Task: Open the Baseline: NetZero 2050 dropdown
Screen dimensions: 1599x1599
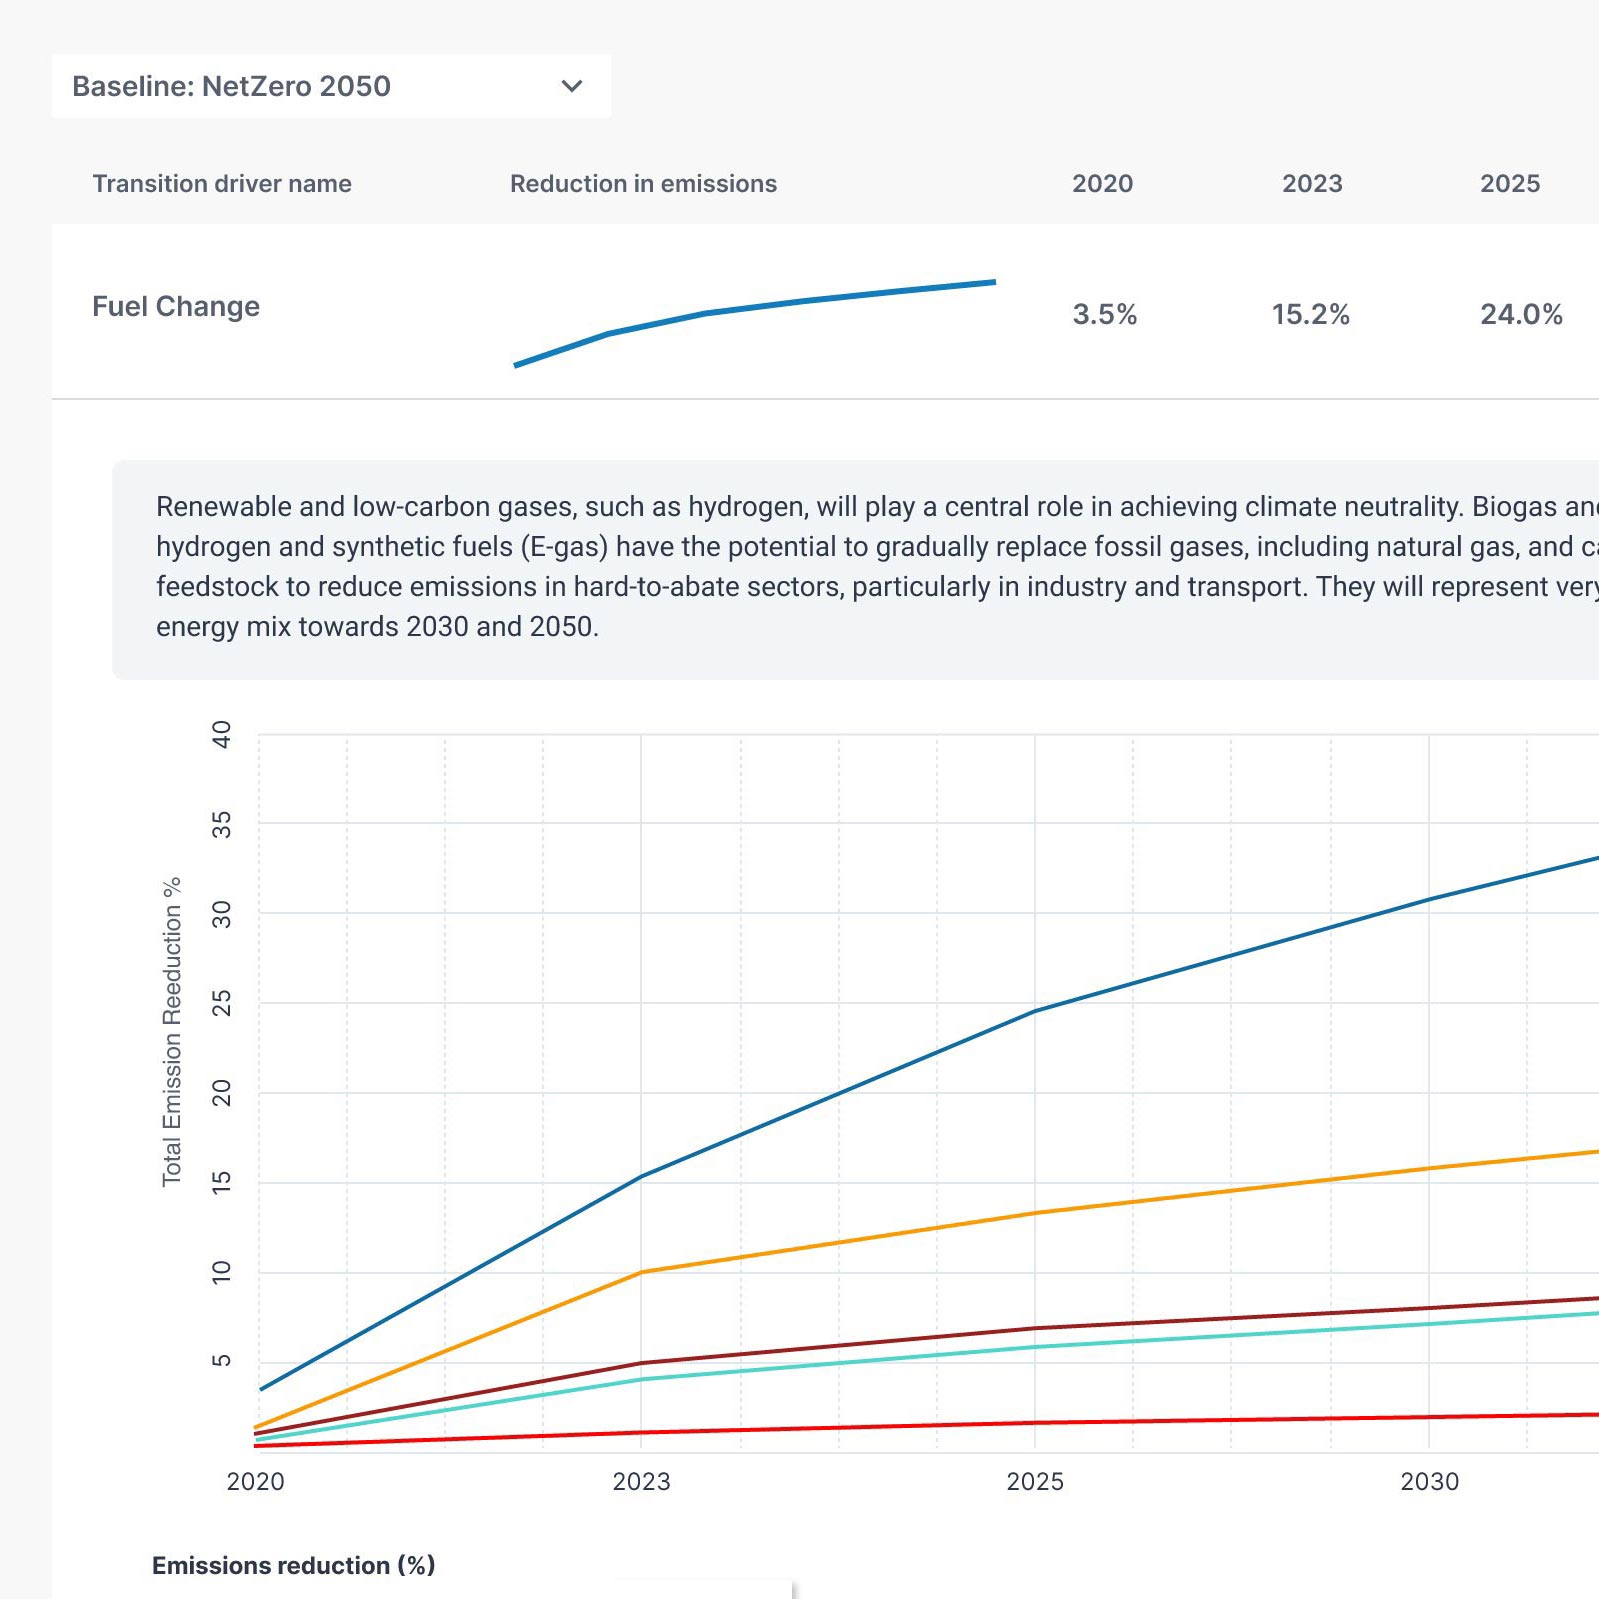Action: pyautogui.click(x=331, y=86)
